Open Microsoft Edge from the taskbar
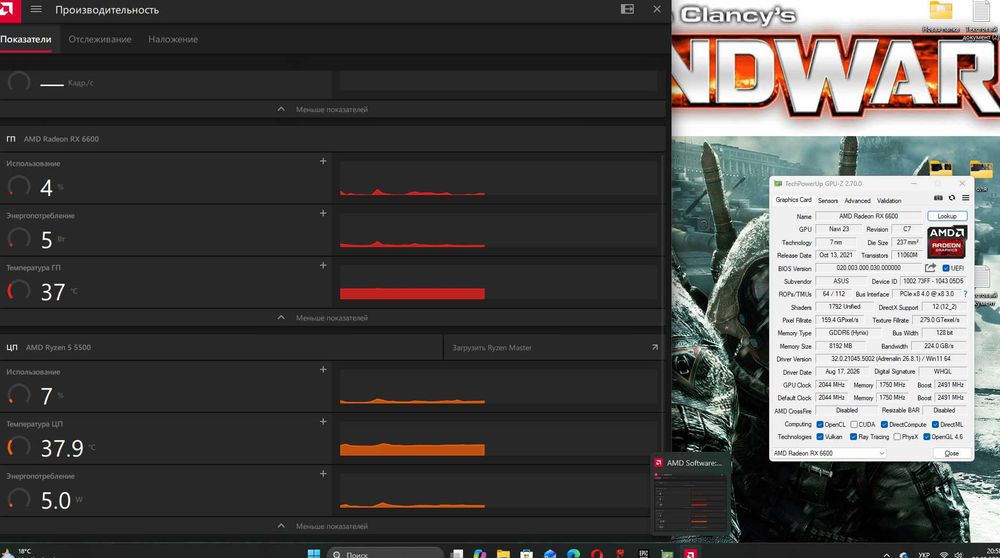Screen dimensions: 1000x558 tap(573, 554)
